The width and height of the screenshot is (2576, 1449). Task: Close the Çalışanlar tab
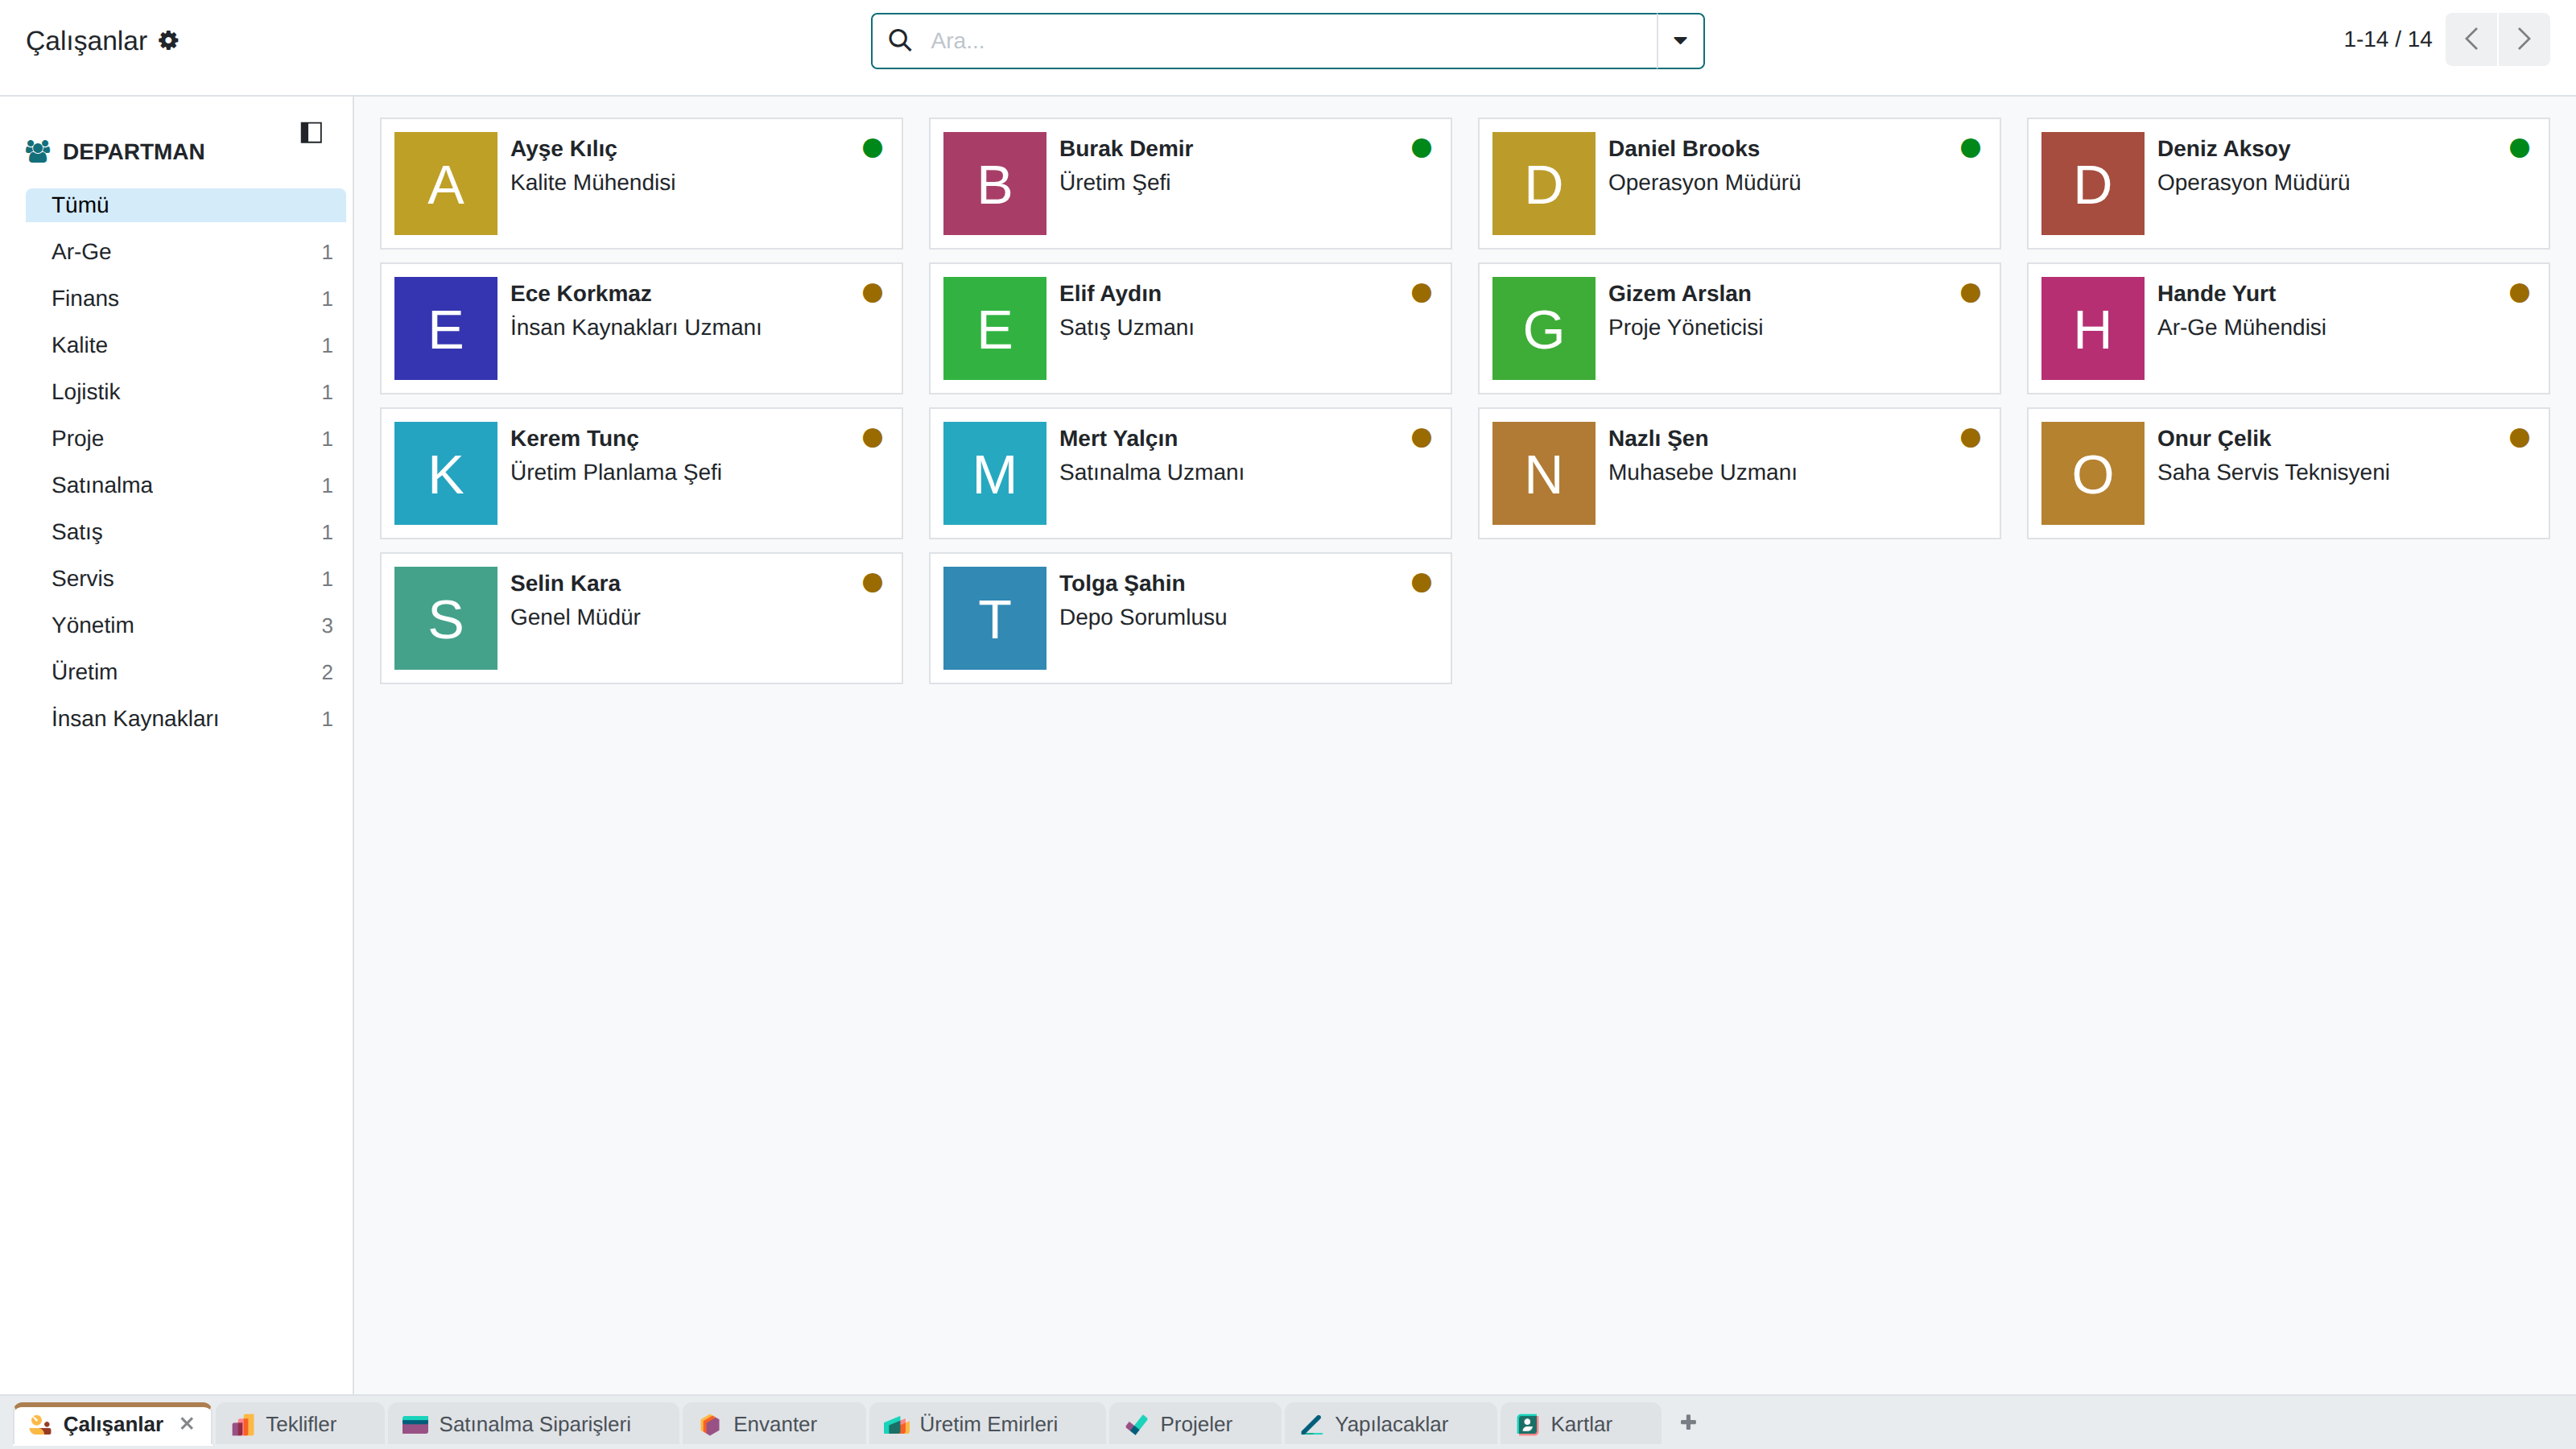click(187, 1423)
